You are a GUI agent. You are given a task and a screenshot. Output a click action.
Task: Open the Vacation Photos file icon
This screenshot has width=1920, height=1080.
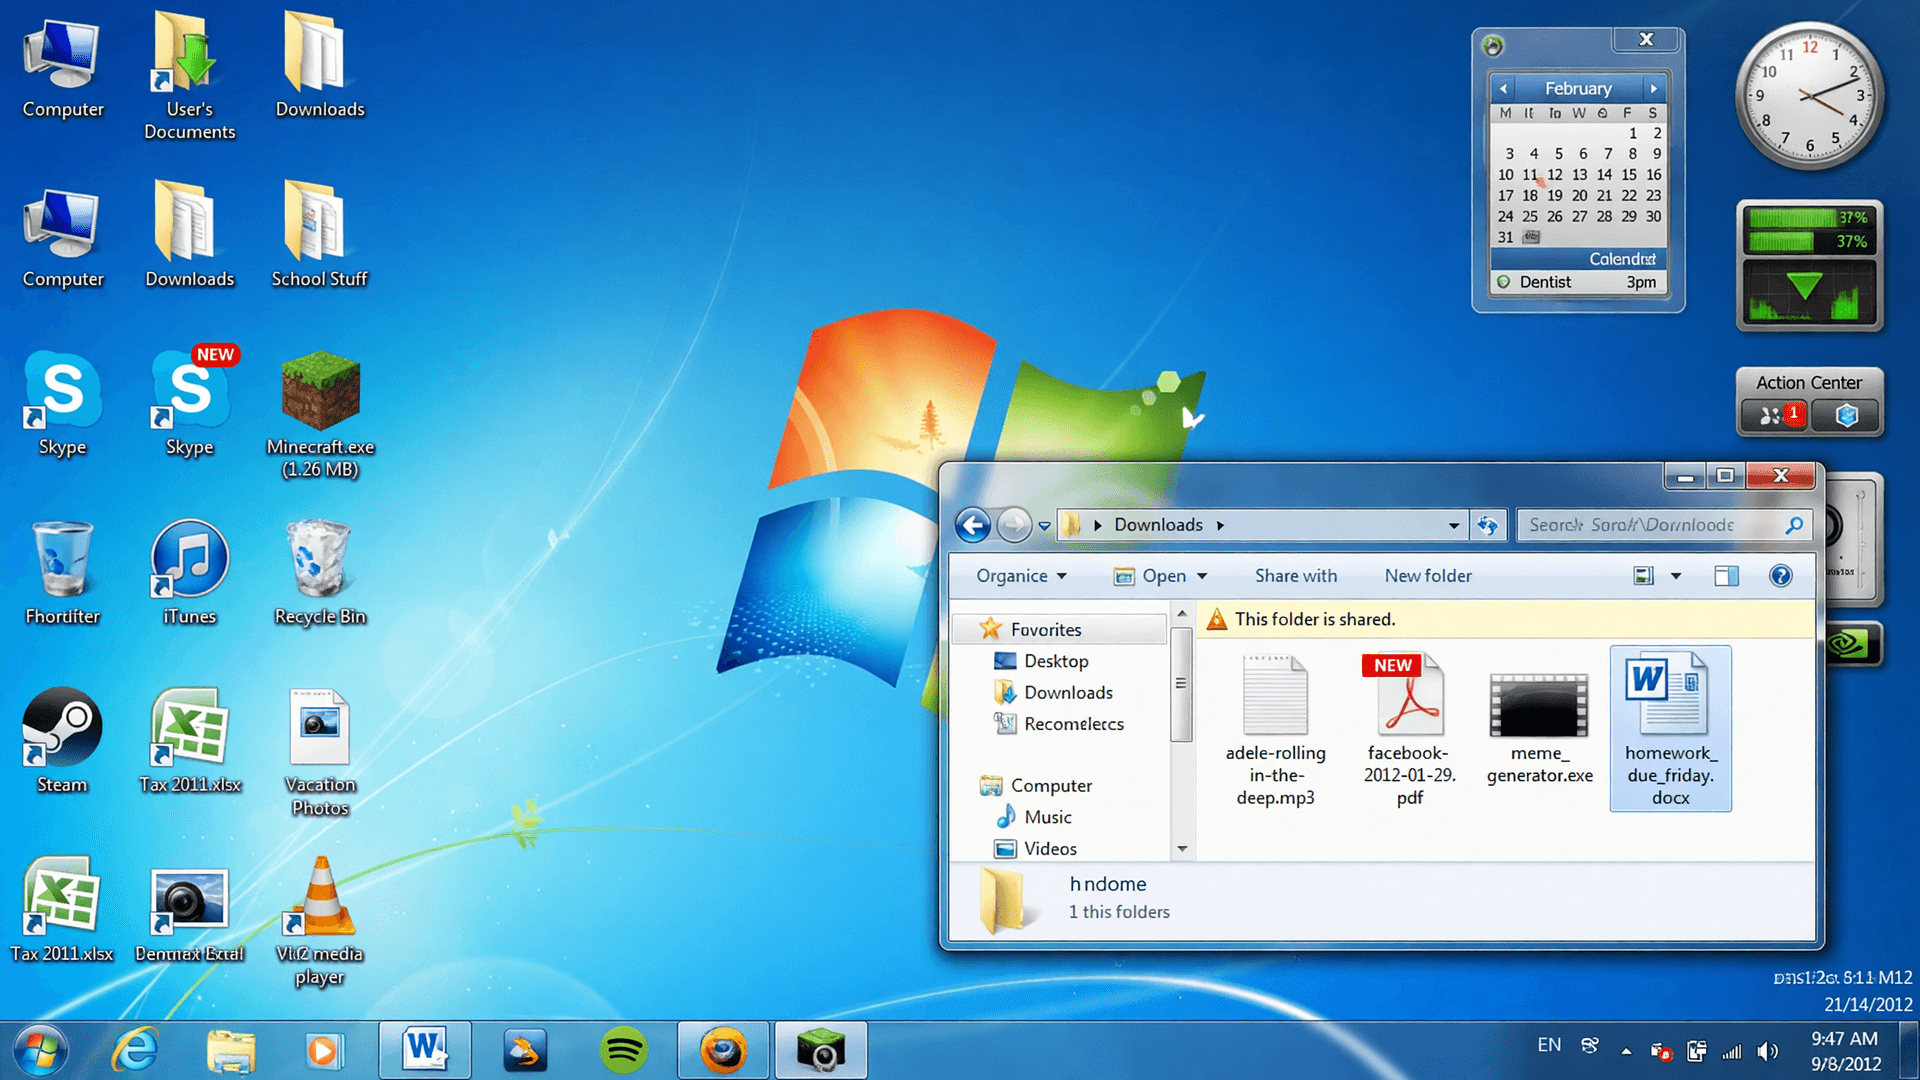320,753
